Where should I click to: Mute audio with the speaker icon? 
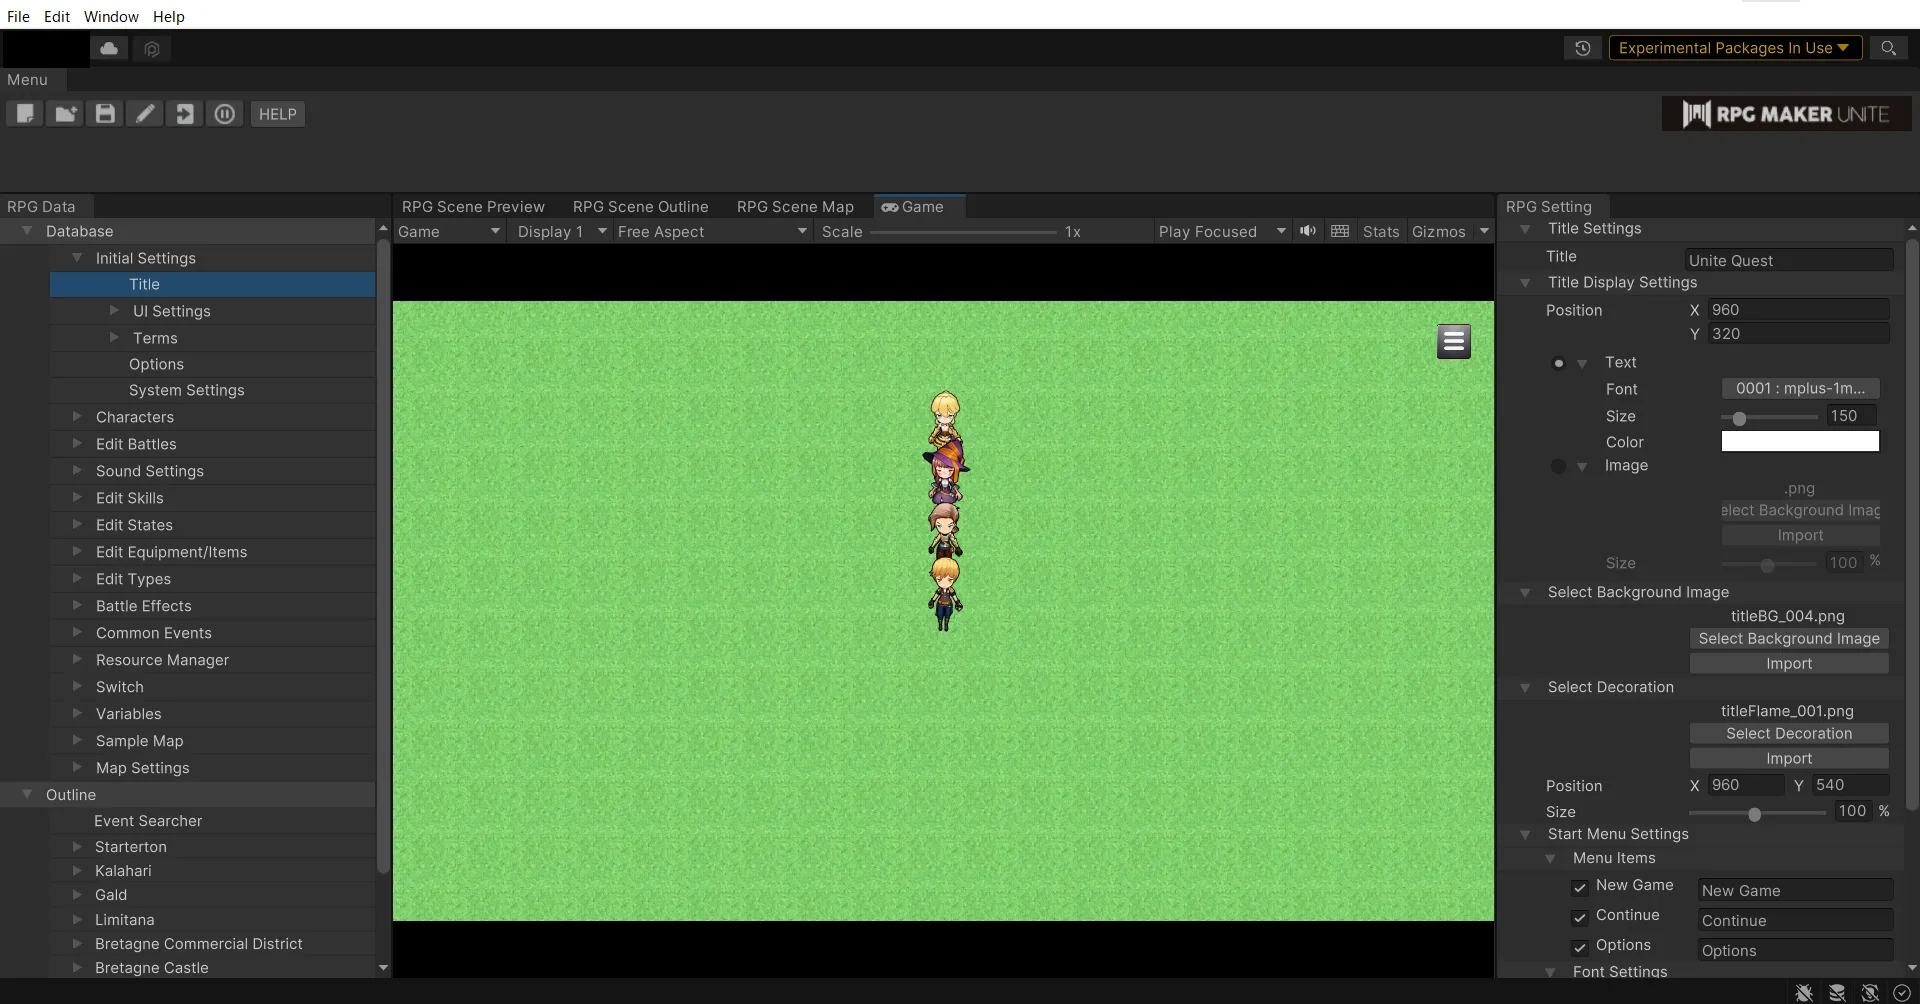[x=1308, y=231]
